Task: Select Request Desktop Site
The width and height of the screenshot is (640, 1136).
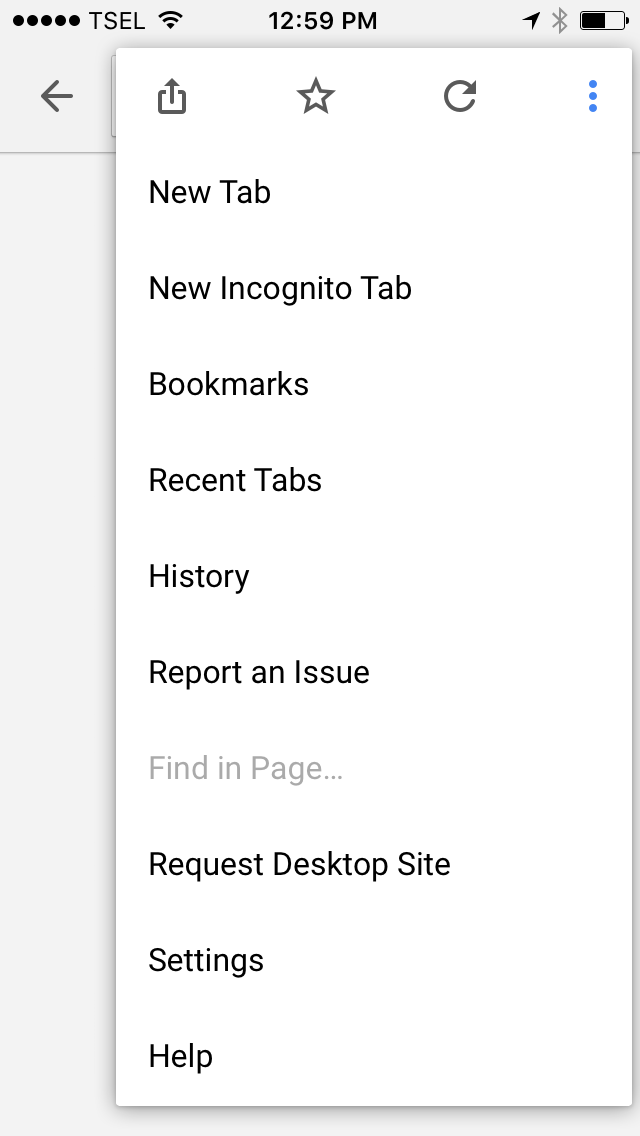Action: tap(300, 864)
